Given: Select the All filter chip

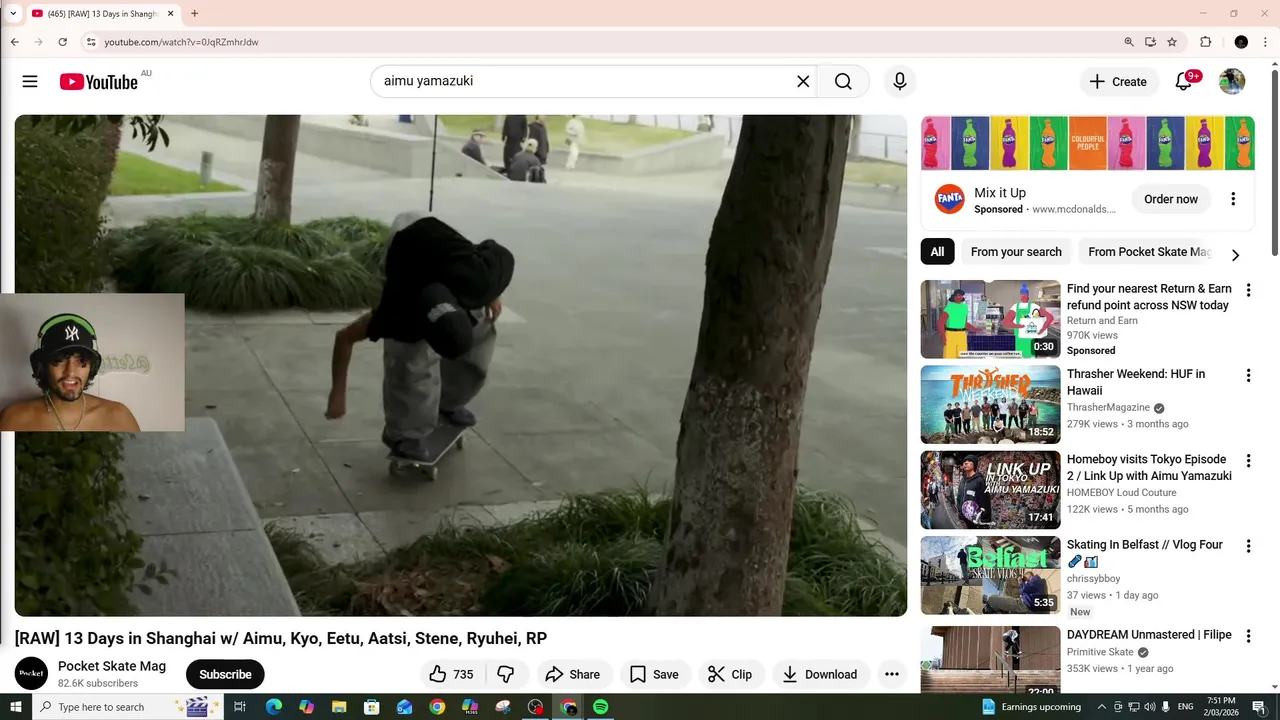Looking at the screenshot, I should pyautogui.click(x=937, y=252).
